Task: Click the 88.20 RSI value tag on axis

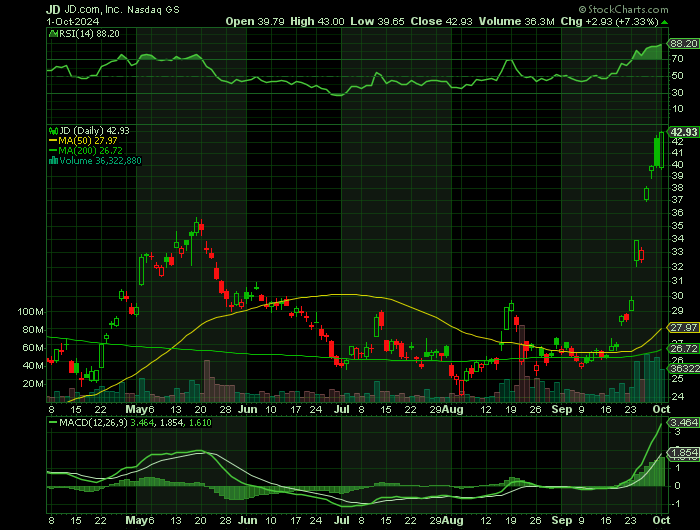Action: [683, 43]
